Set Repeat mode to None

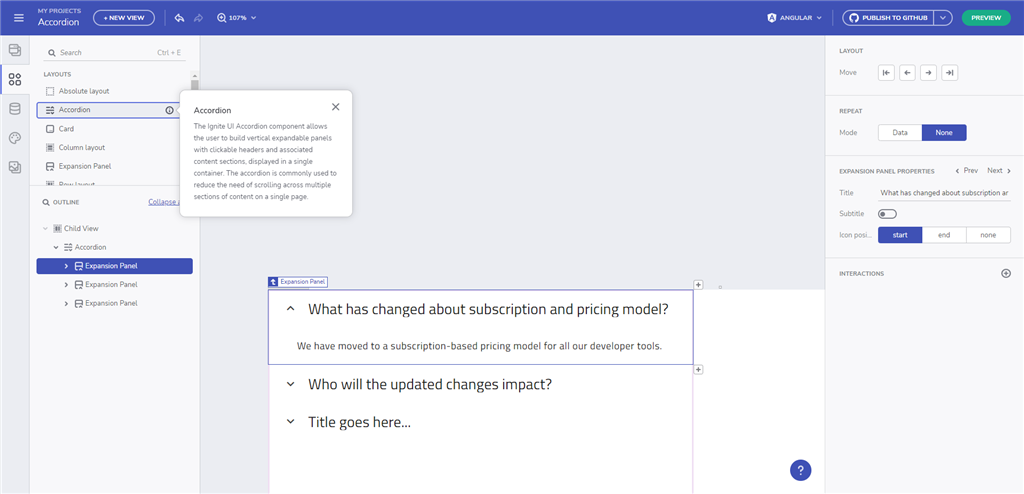point(944,133)
